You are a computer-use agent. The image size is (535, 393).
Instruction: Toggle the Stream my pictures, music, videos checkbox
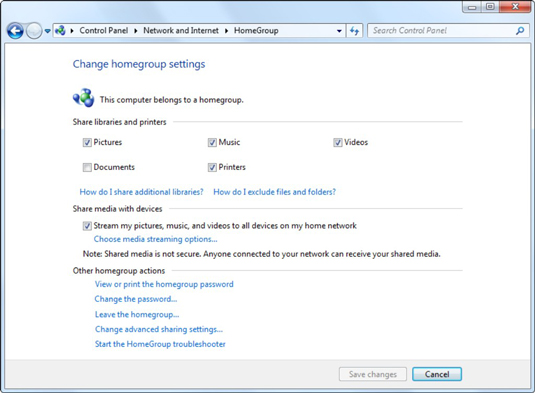87,226
